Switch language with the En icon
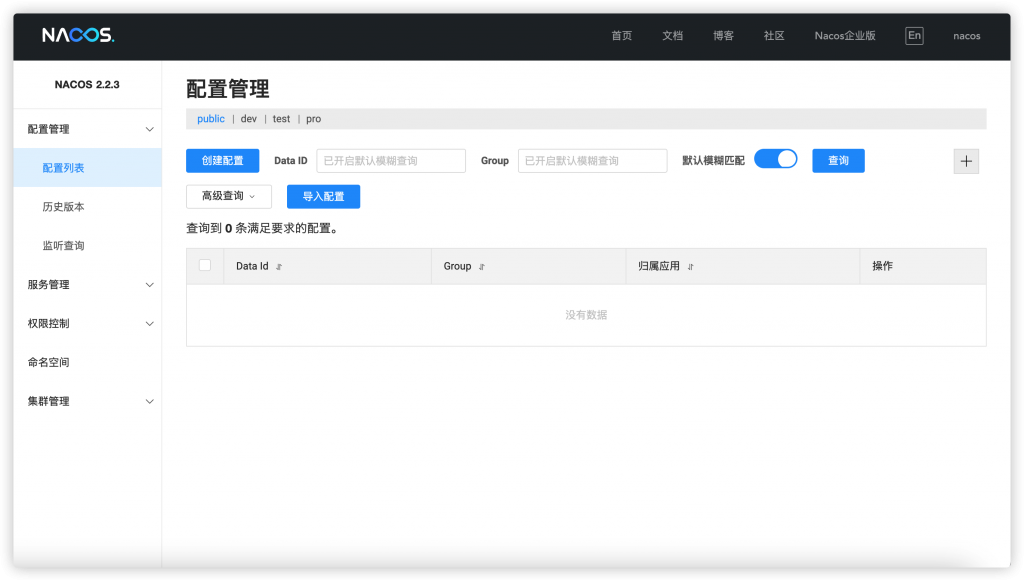Screen dimensions: 1024x581 click(914, 36)
